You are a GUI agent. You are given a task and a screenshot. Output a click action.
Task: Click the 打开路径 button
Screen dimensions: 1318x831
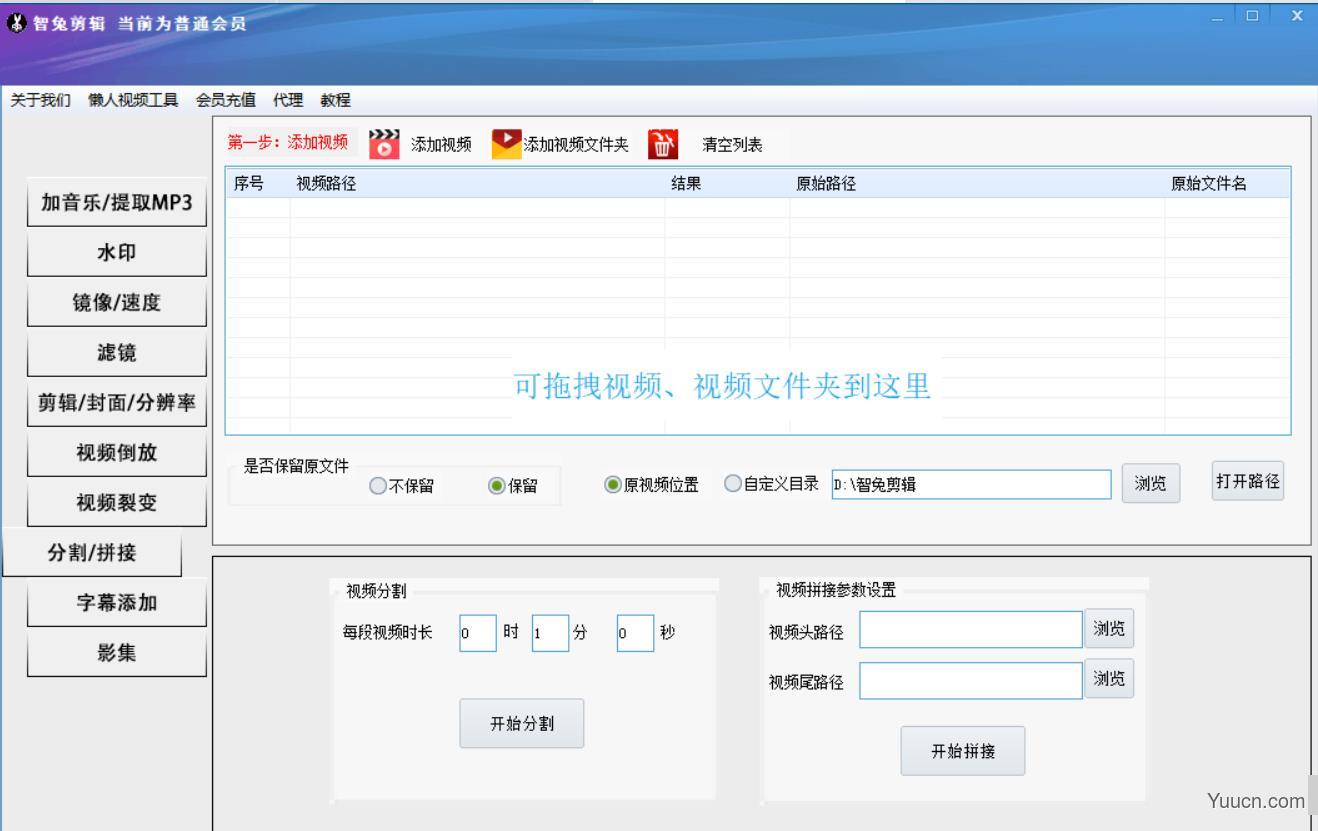pyautogui.click(x=1247, y=481)
